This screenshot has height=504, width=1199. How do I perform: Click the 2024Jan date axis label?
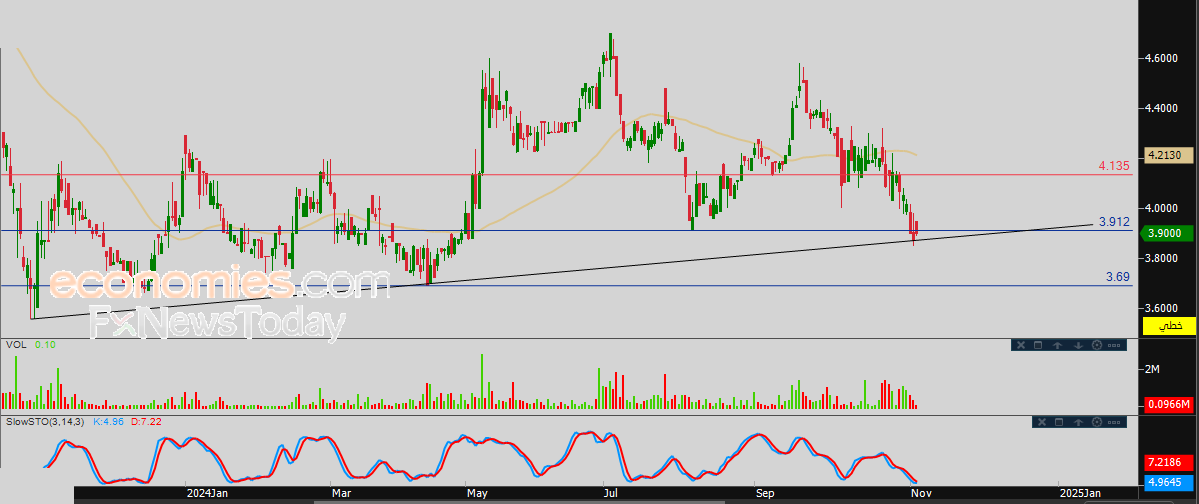[207, 493]
